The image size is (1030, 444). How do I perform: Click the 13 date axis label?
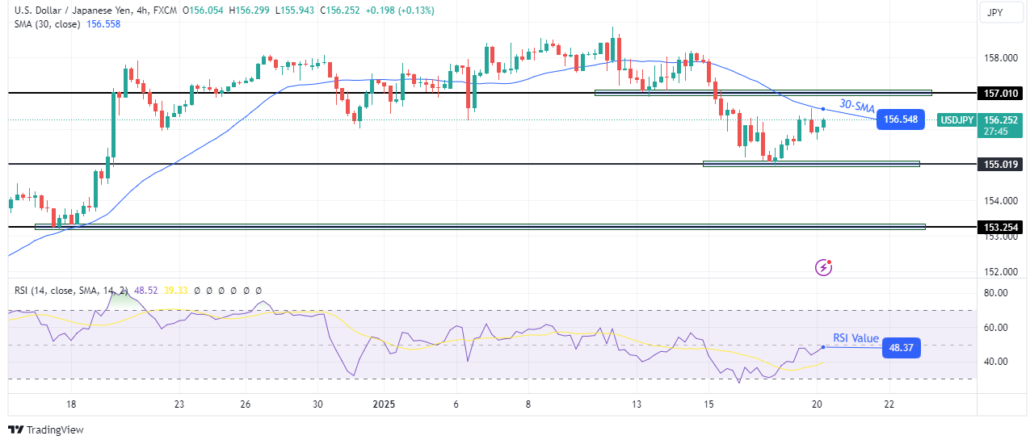[635, 404]
